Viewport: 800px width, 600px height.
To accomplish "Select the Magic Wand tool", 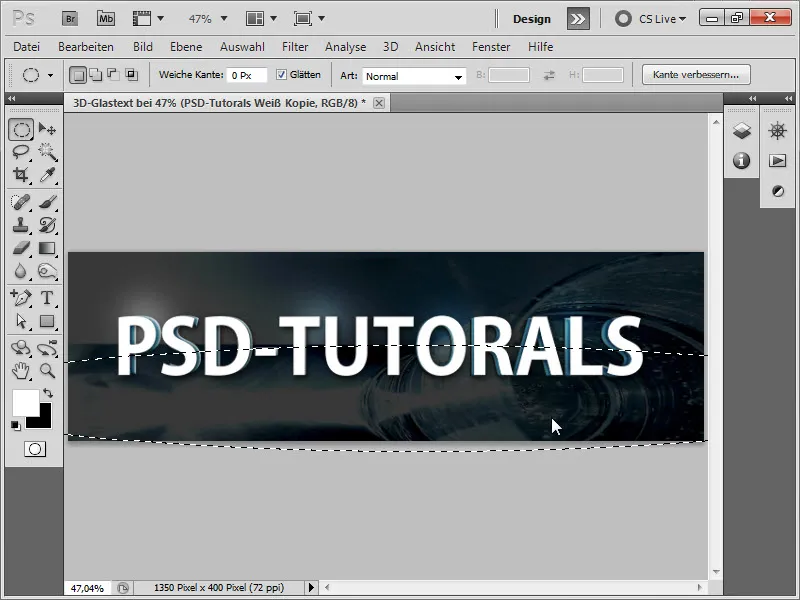I will (x=47, y=152).
